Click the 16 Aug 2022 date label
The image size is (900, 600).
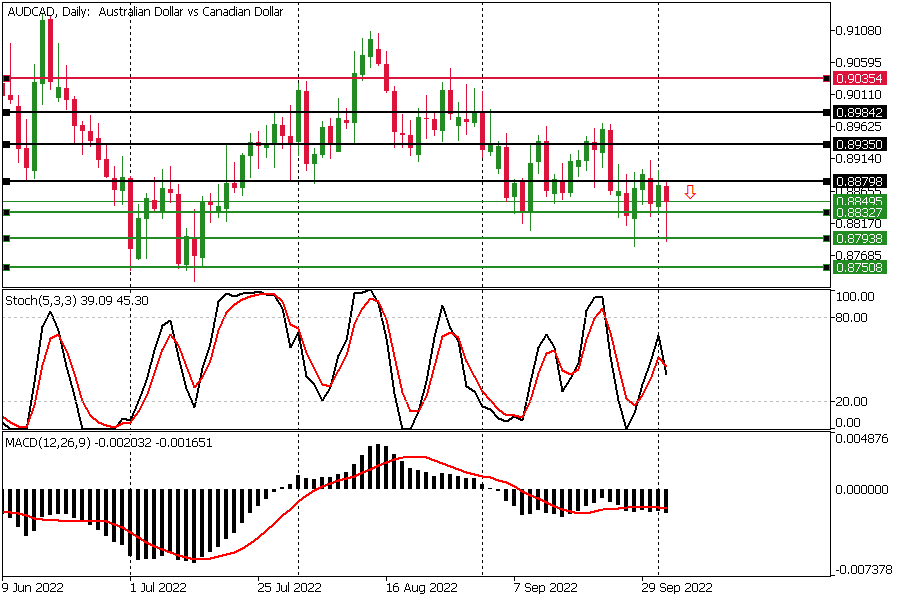pyautogui.click(x=422, y=588)
